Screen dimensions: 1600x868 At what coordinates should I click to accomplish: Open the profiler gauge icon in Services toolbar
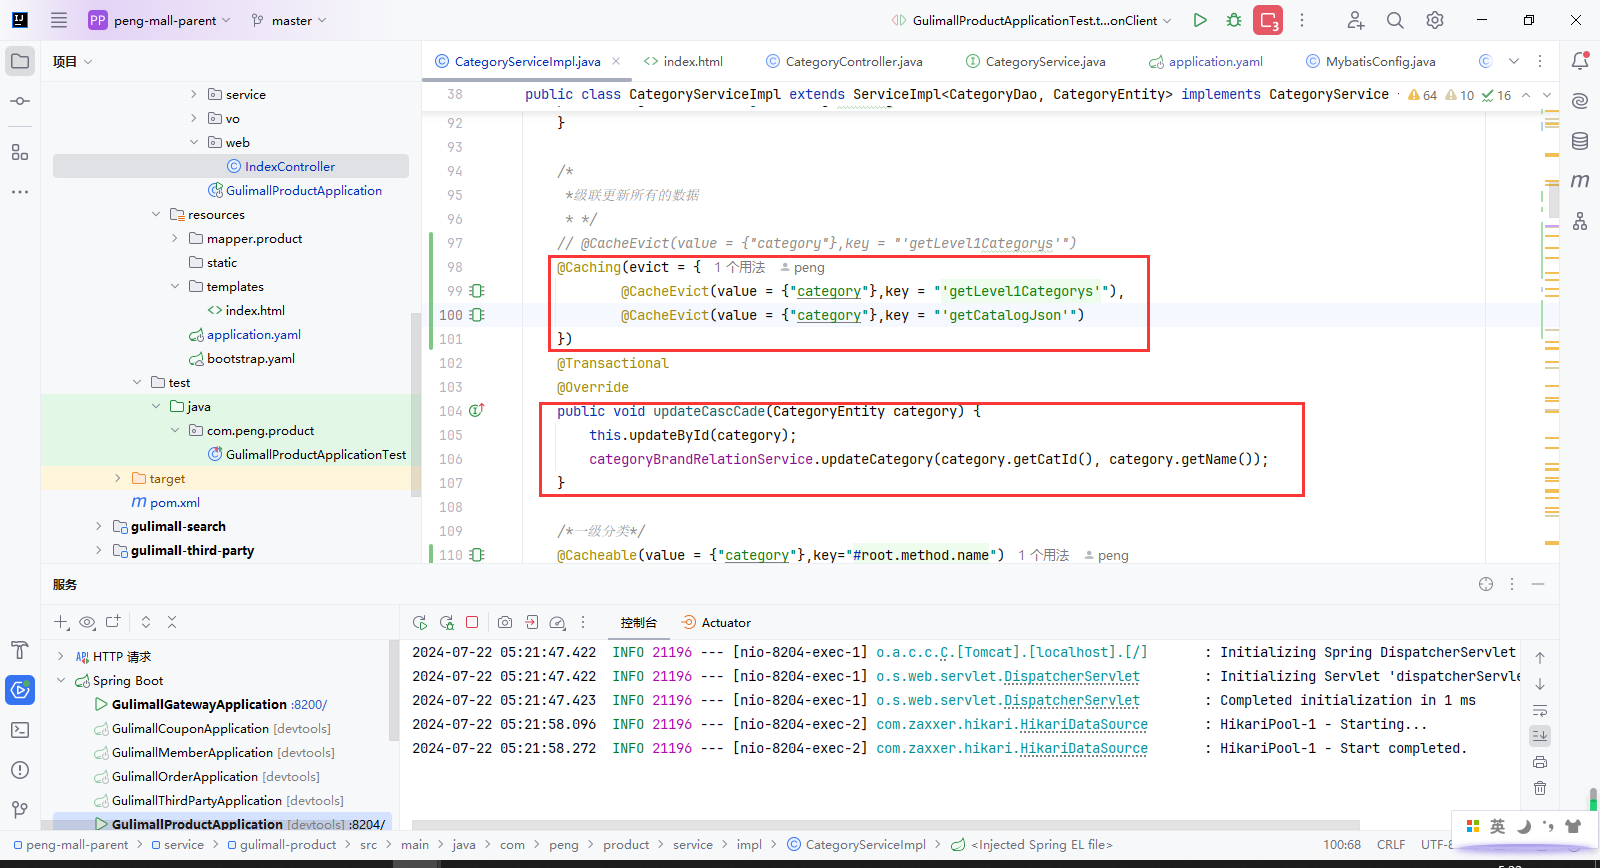(557, 622)
